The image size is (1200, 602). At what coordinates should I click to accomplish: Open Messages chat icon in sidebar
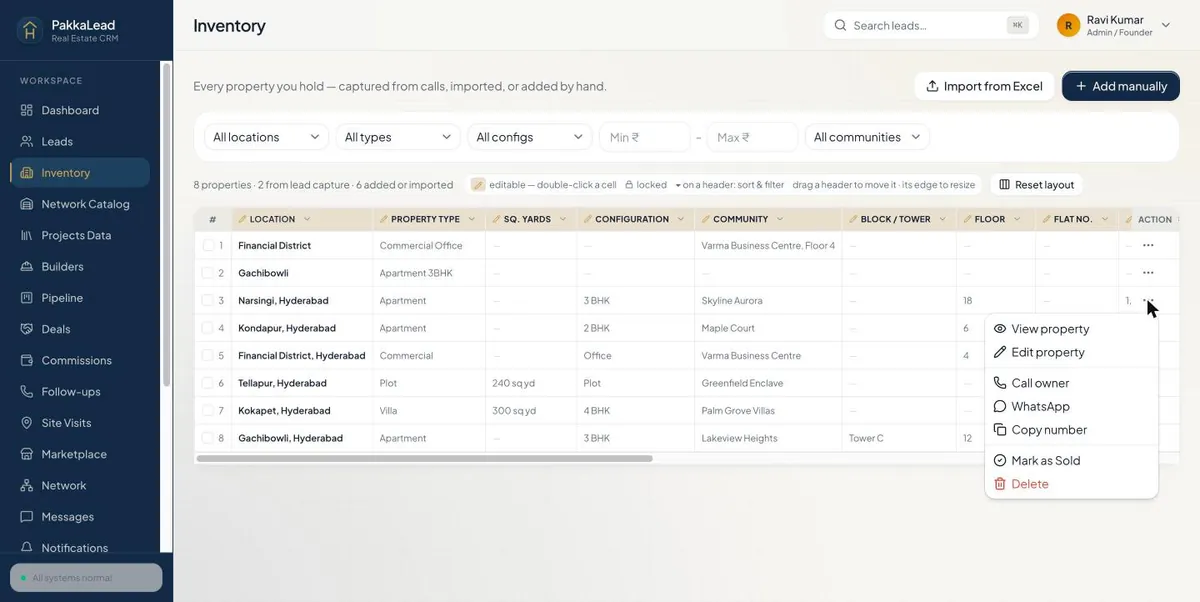point(27,517)
